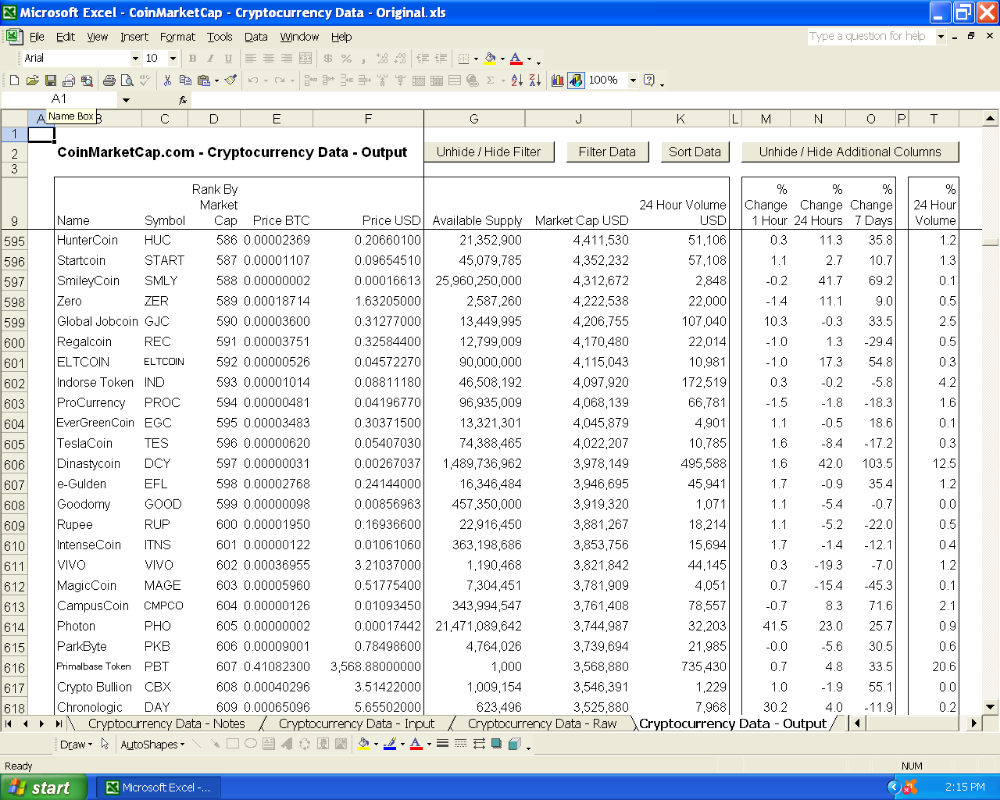Click the system tray clock showing 2:15 PM
Image resolution: width=1000 pixels, height=800 pixels.
pyautogui.click(x=964, y=787)
